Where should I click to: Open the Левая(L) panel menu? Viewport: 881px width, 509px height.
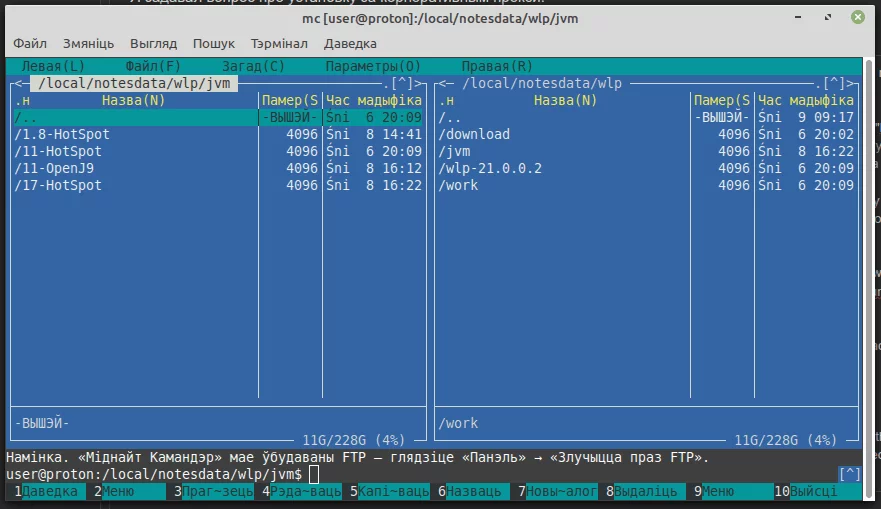pos(53,66)
